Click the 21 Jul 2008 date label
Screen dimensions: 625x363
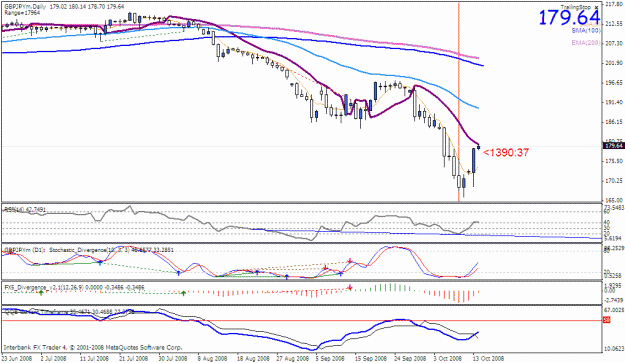tap(134, 358)
